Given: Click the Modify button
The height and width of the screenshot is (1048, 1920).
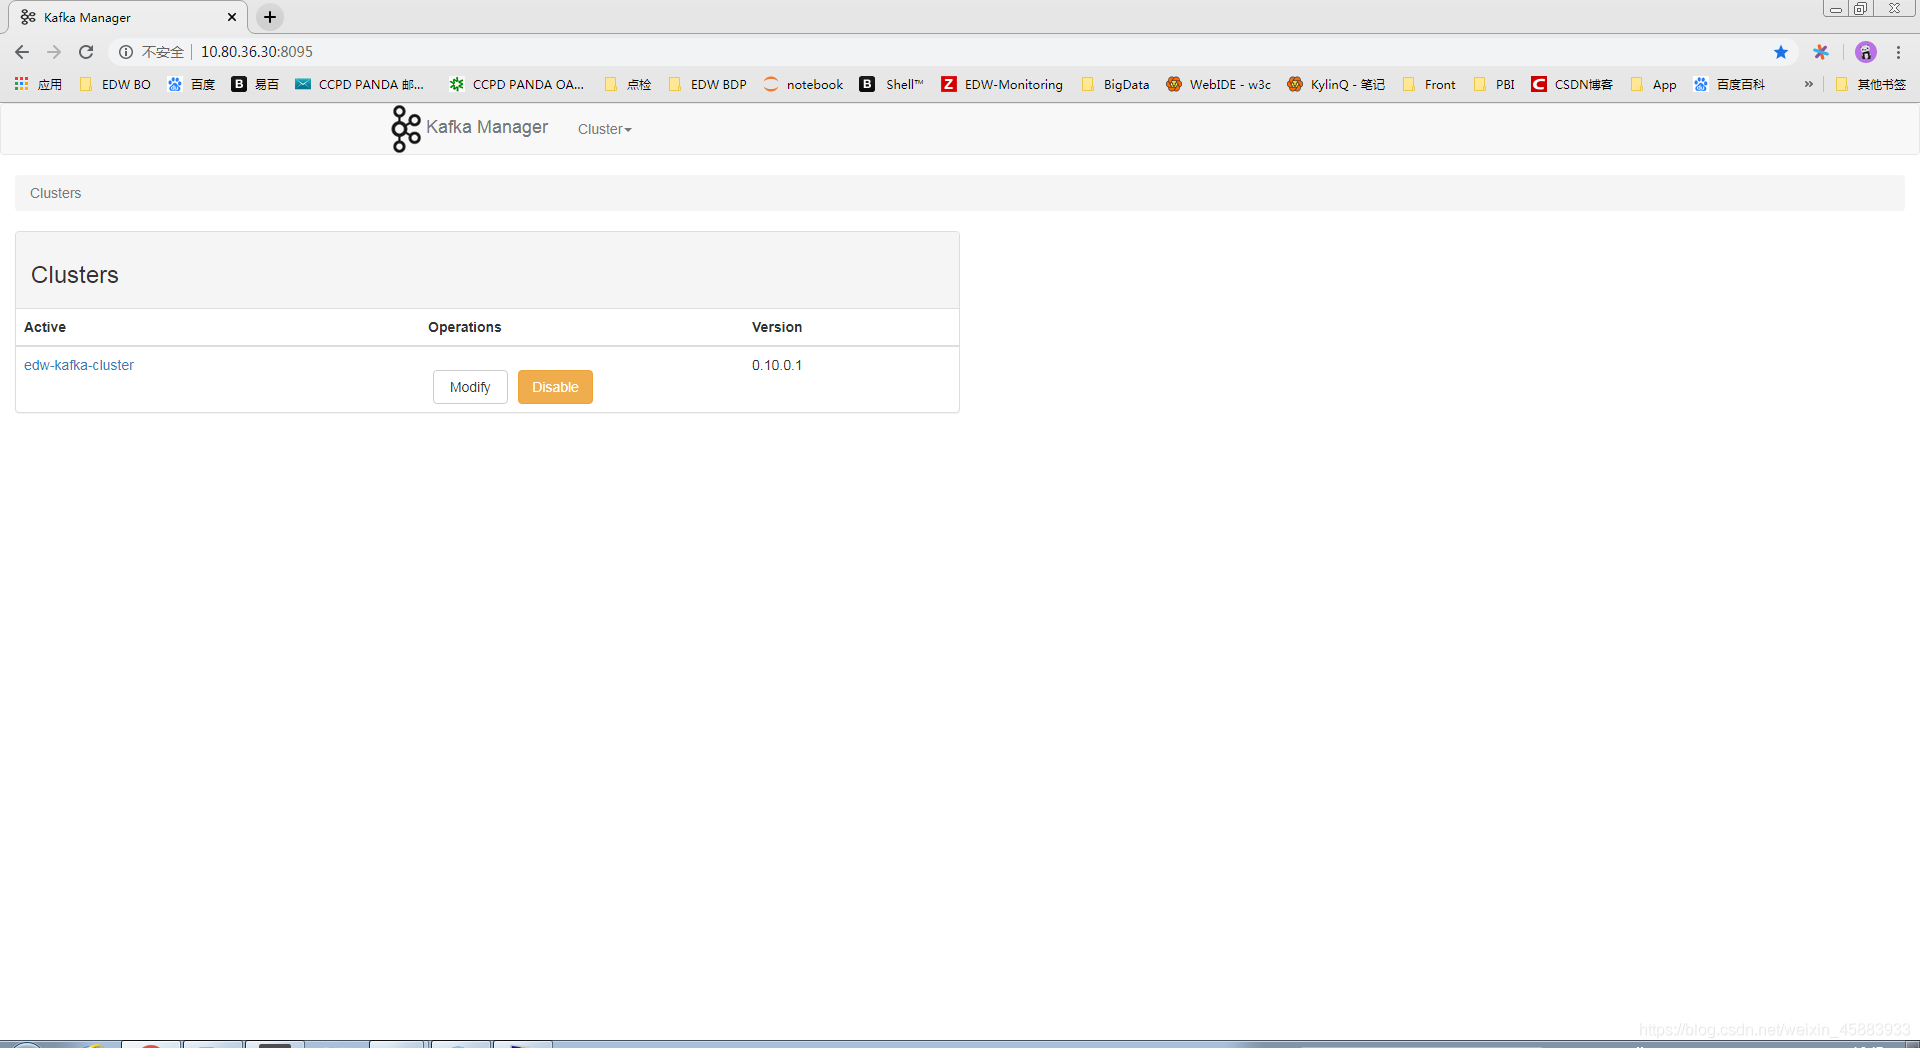Looking at the screenshot, I should coord(470,387).
